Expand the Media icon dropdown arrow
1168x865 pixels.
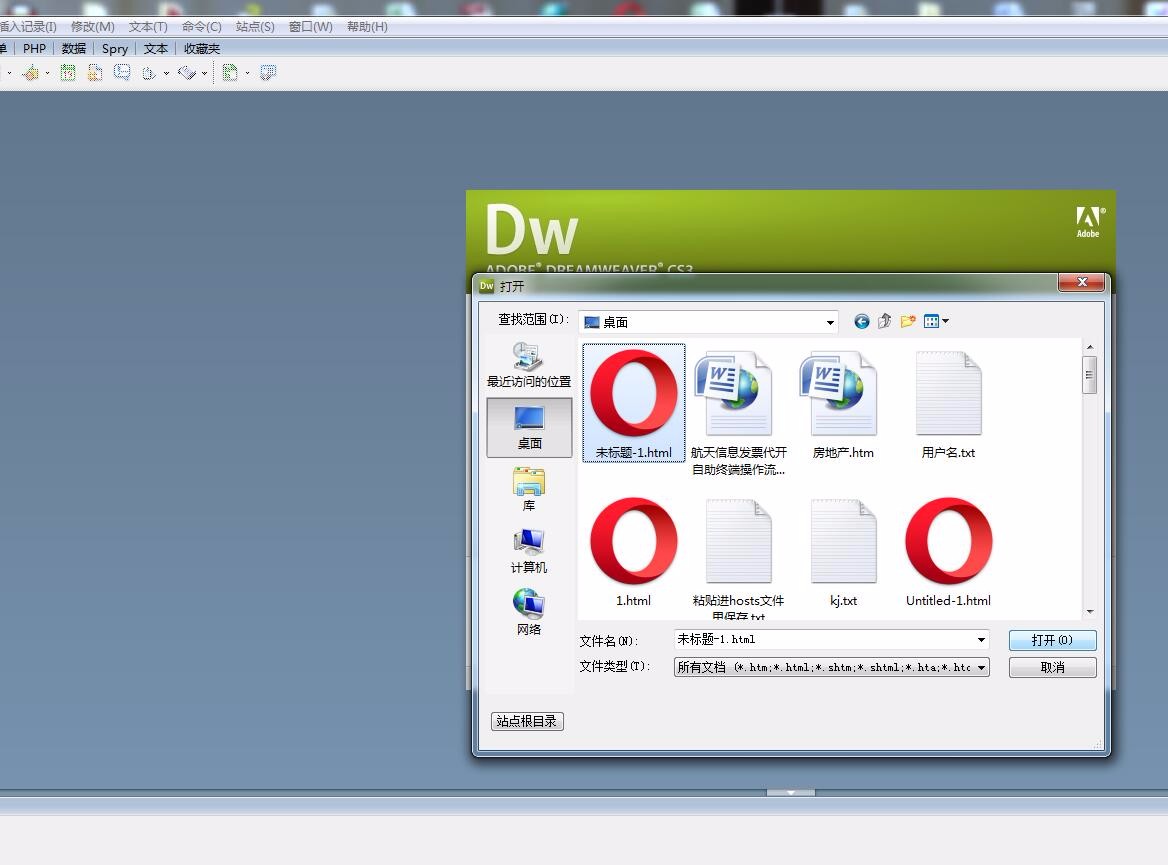coord(48,73)
